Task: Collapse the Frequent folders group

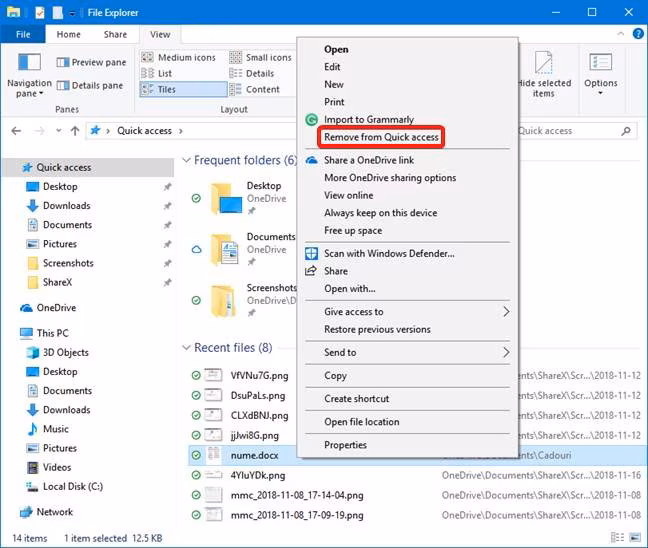Action: point(186,160)
